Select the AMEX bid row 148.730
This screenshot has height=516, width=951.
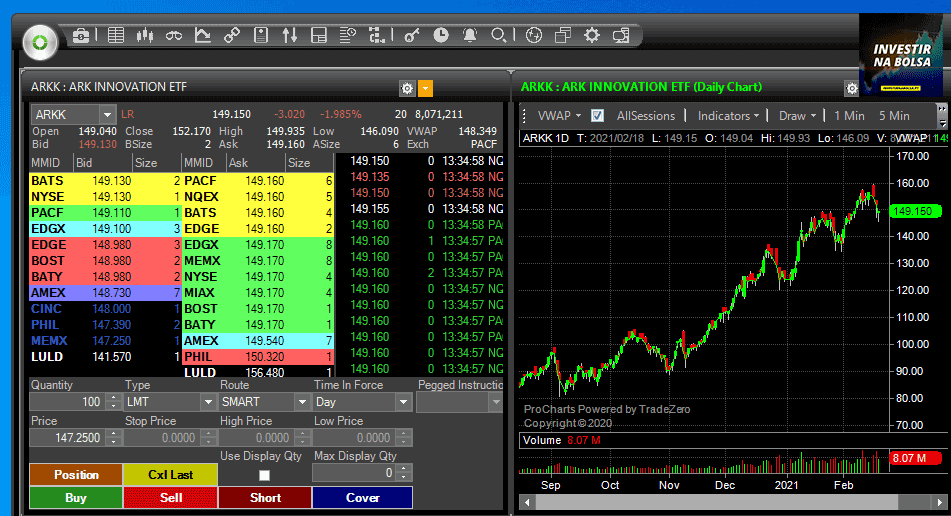106,292
